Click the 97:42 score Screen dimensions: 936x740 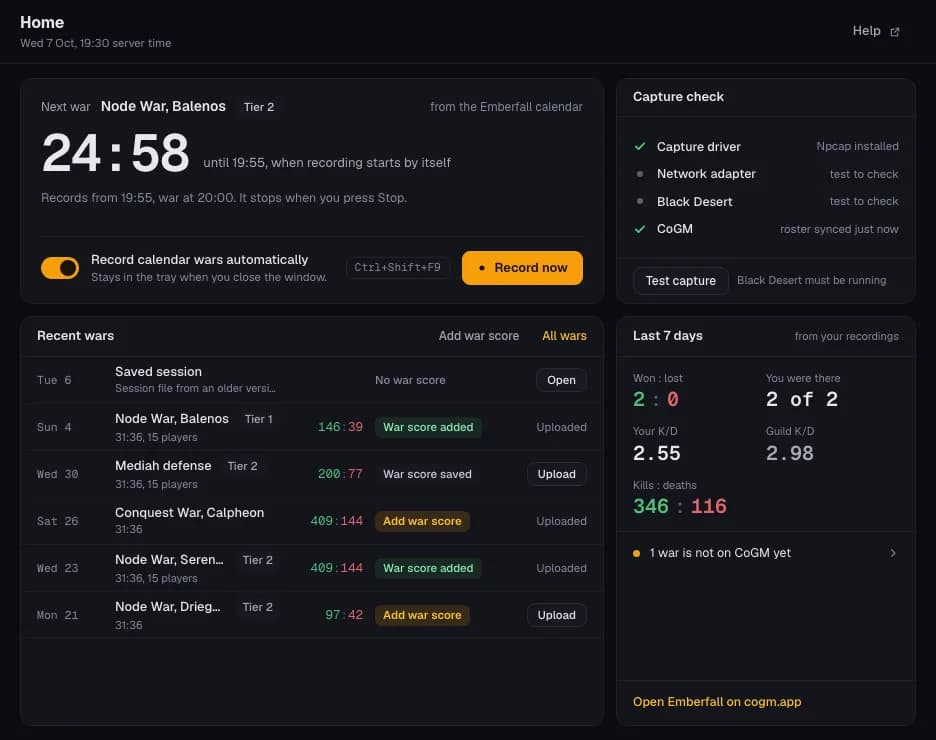[x=343, y=615]
